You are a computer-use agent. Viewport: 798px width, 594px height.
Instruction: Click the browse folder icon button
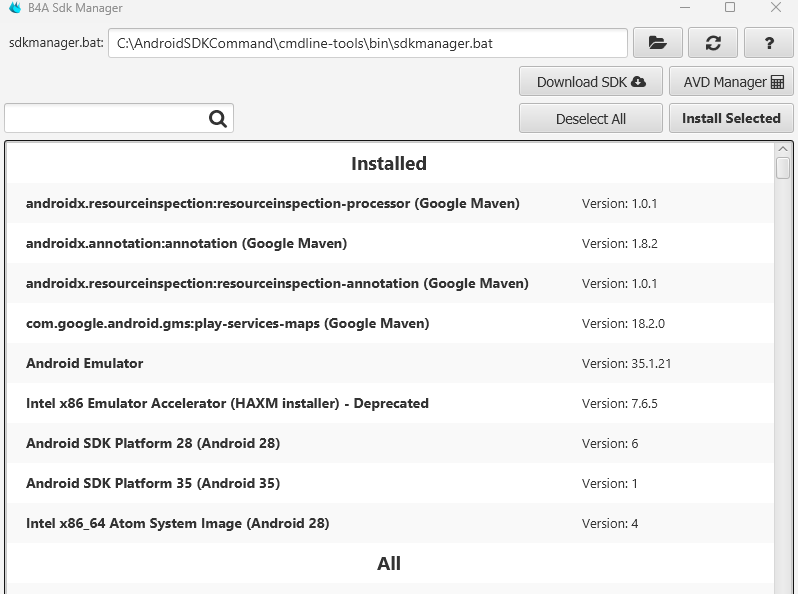(657, 43)
